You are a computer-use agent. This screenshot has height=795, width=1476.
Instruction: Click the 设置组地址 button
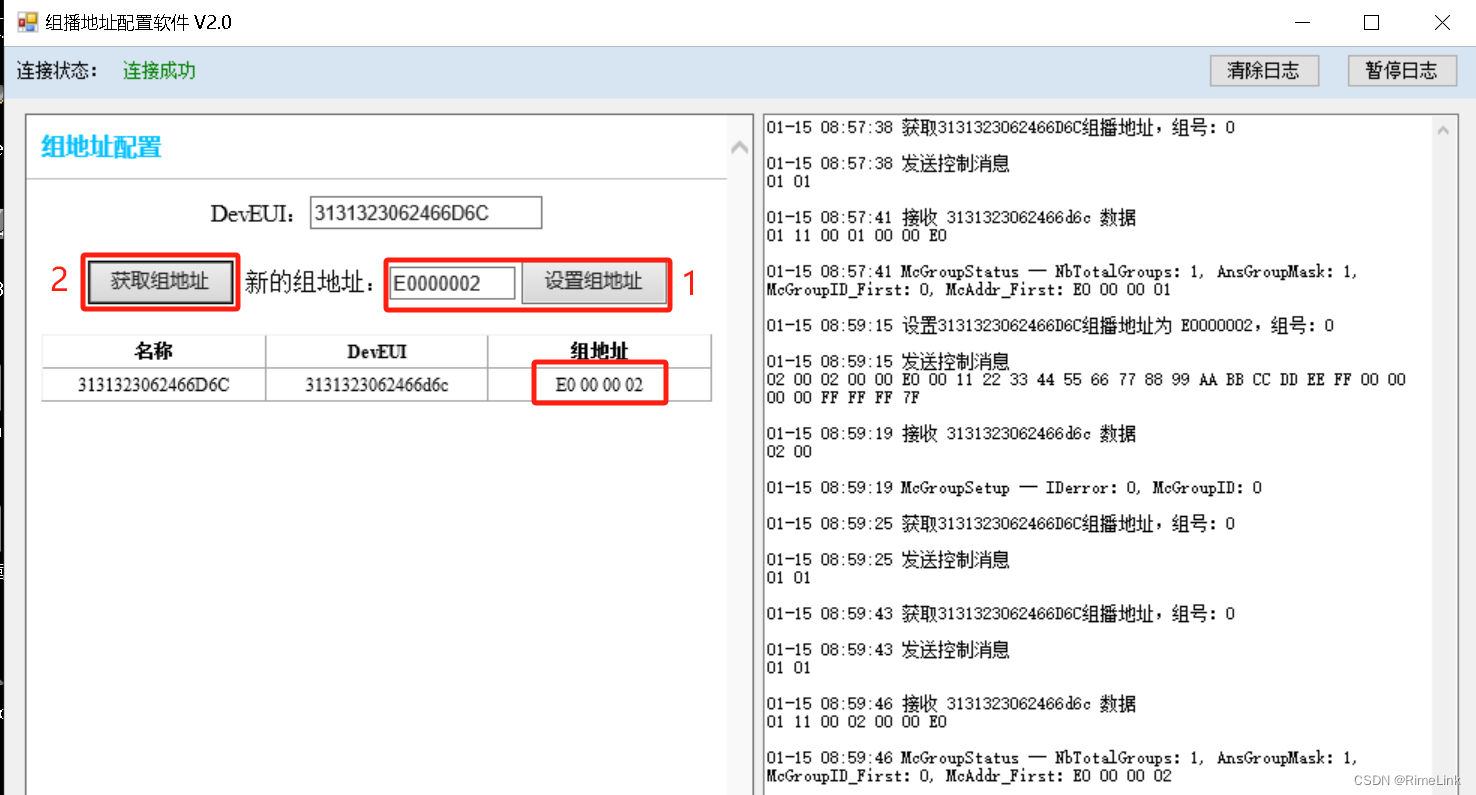pyautogui.click(x=594, y=282)
